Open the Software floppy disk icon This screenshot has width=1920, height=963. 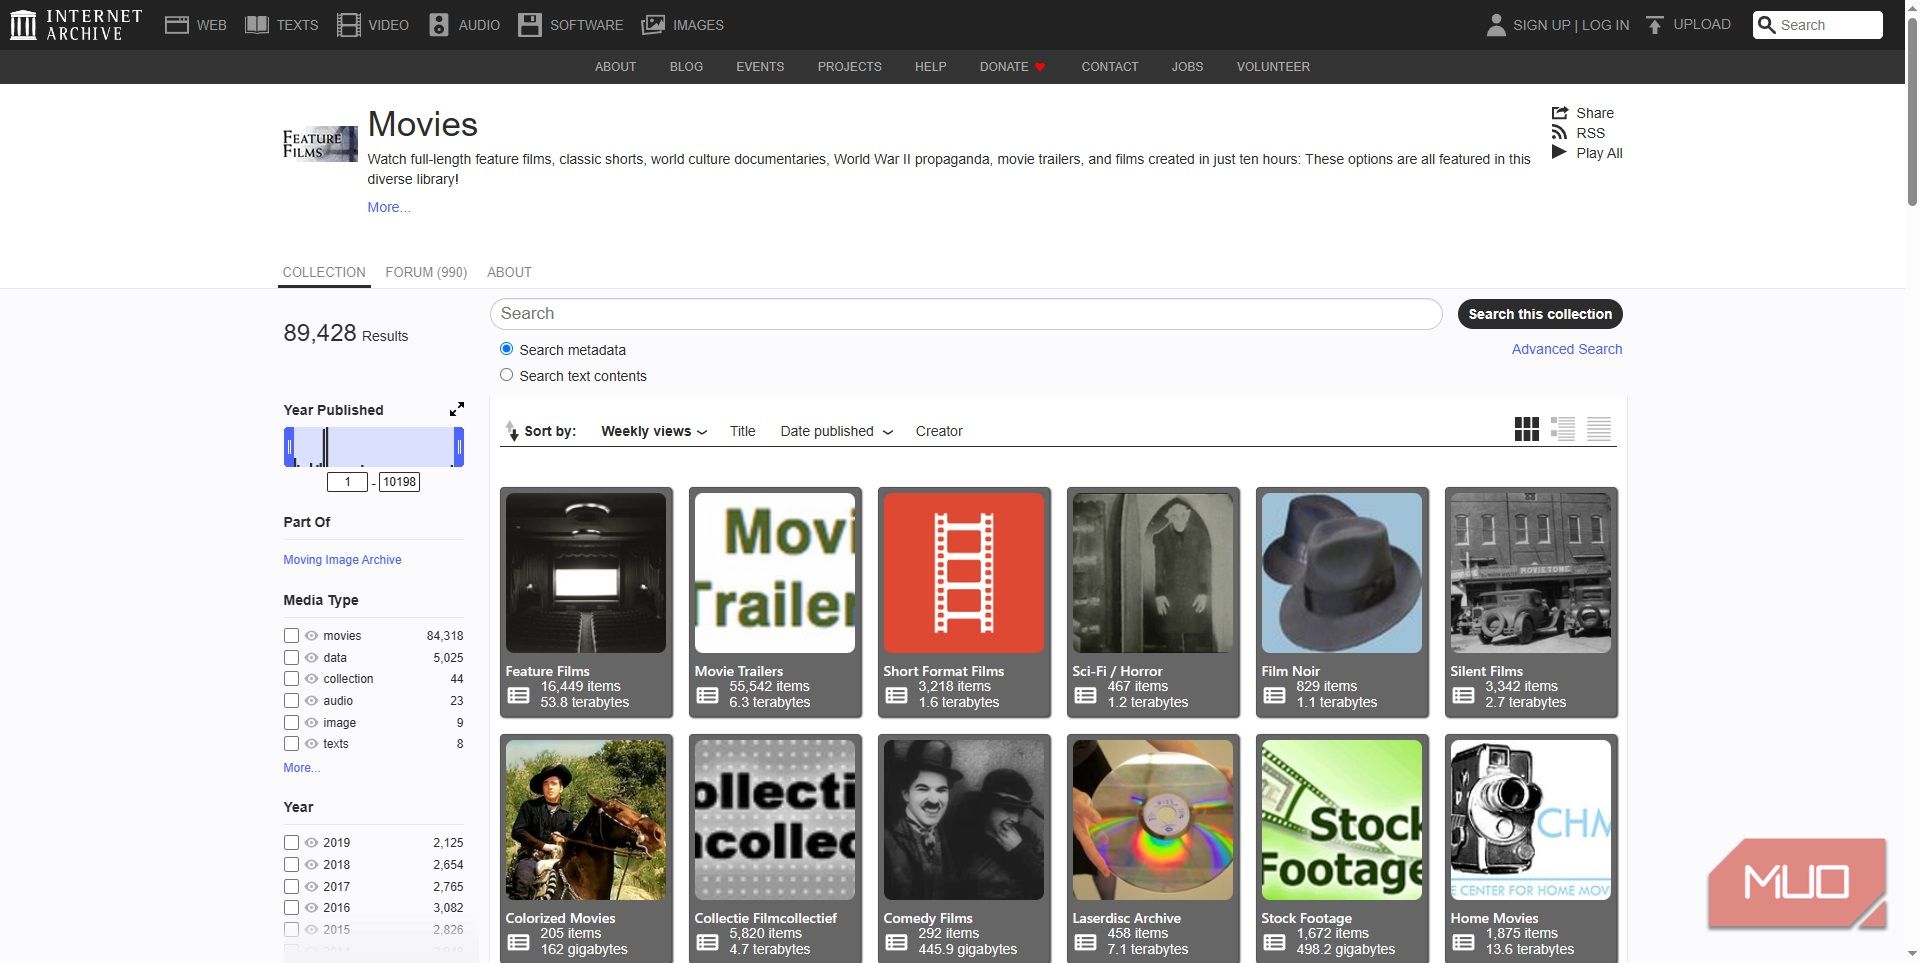(530, 25)
